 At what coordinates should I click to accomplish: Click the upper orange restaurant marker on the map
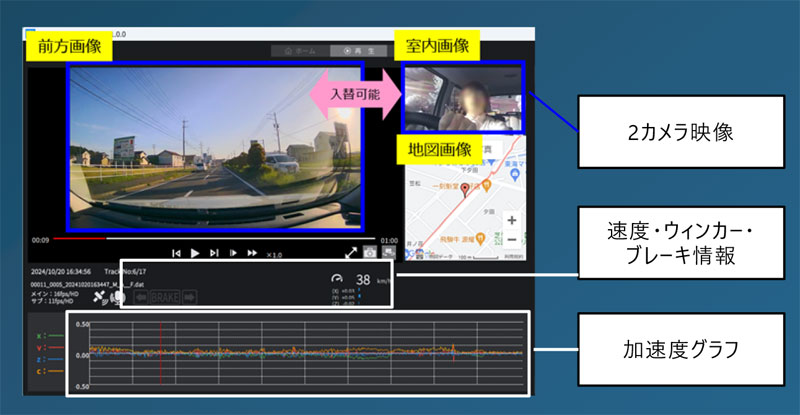(486, 185)
